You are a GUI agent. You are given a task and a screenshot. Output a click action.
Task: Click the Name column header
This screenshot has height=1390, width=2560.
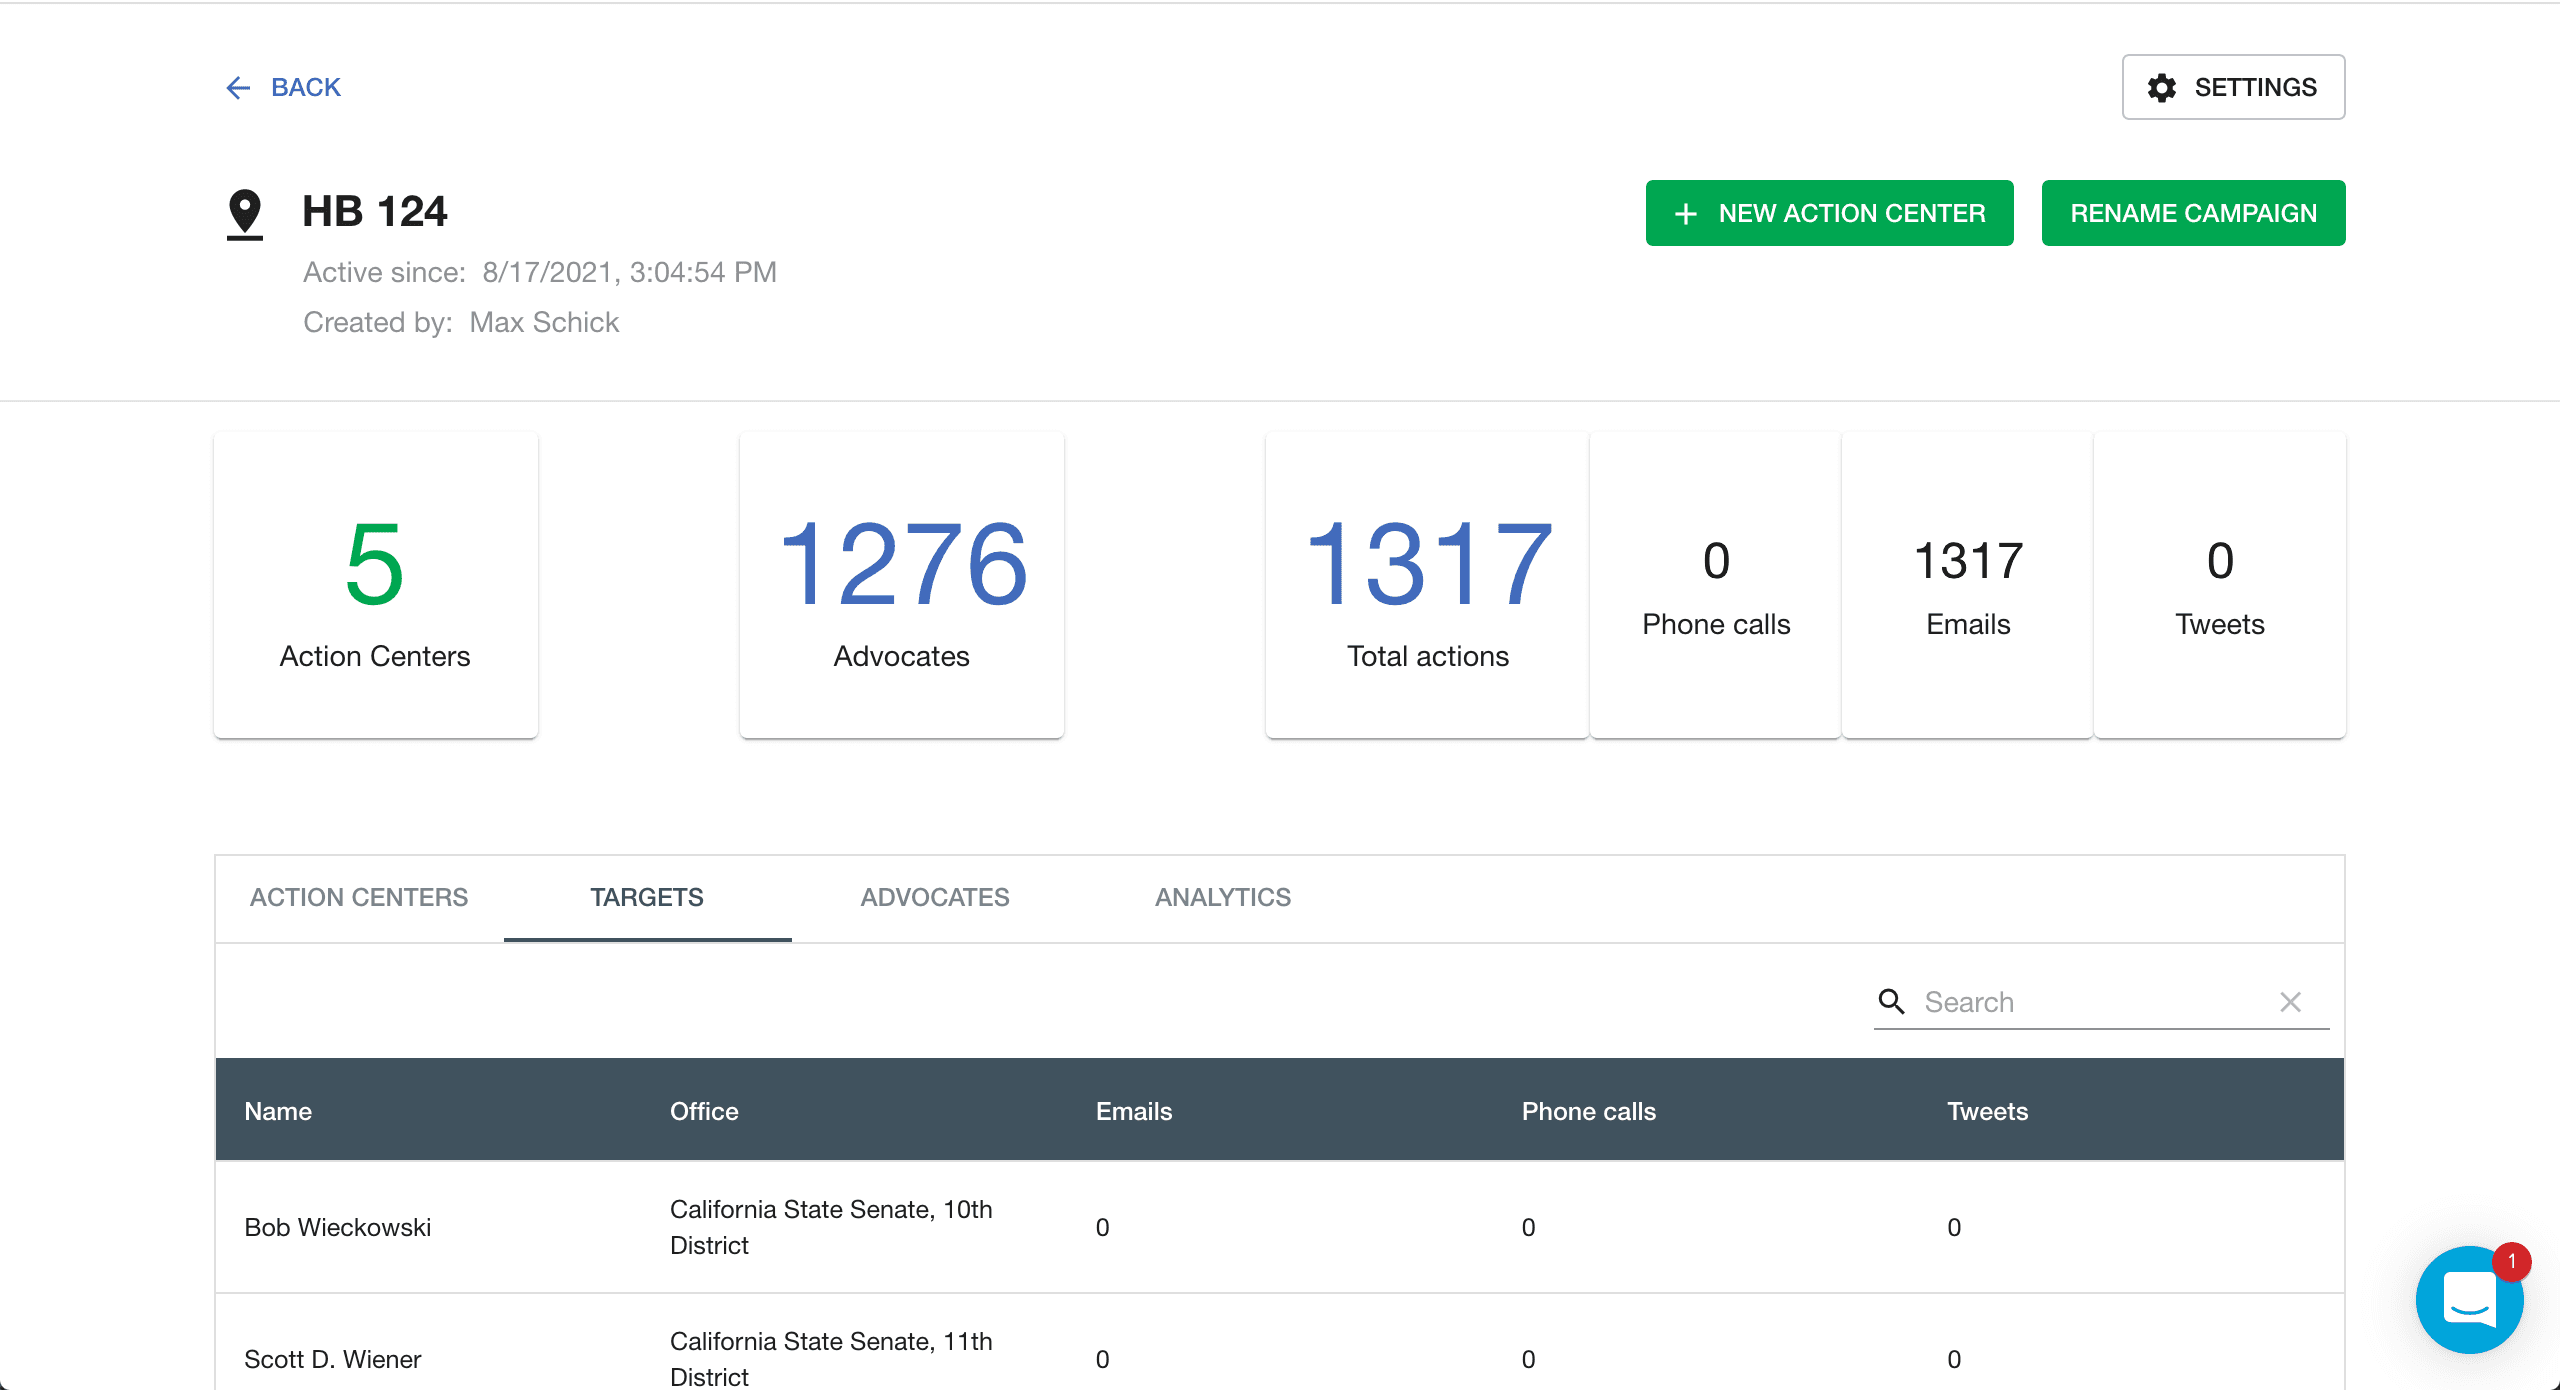278,1111
